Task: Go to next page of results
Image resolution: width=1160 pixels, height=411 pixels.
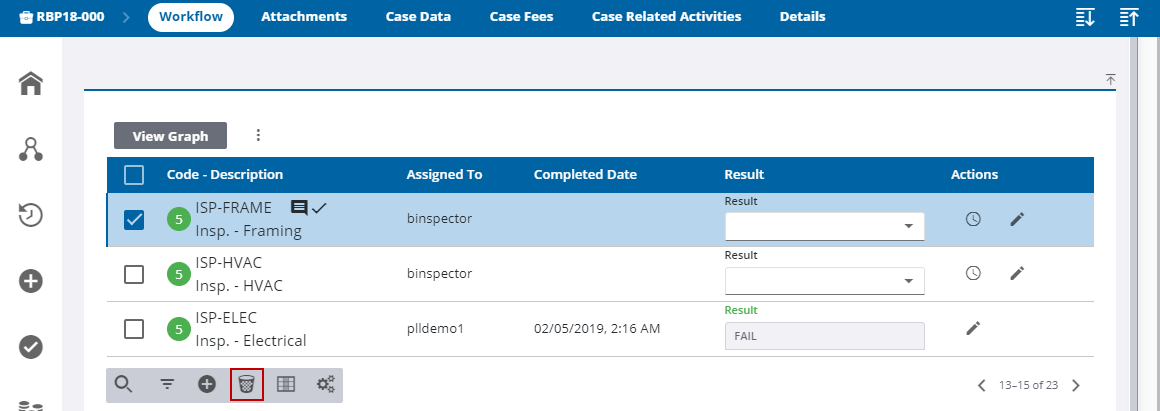Action: [x=1076, y=385]
